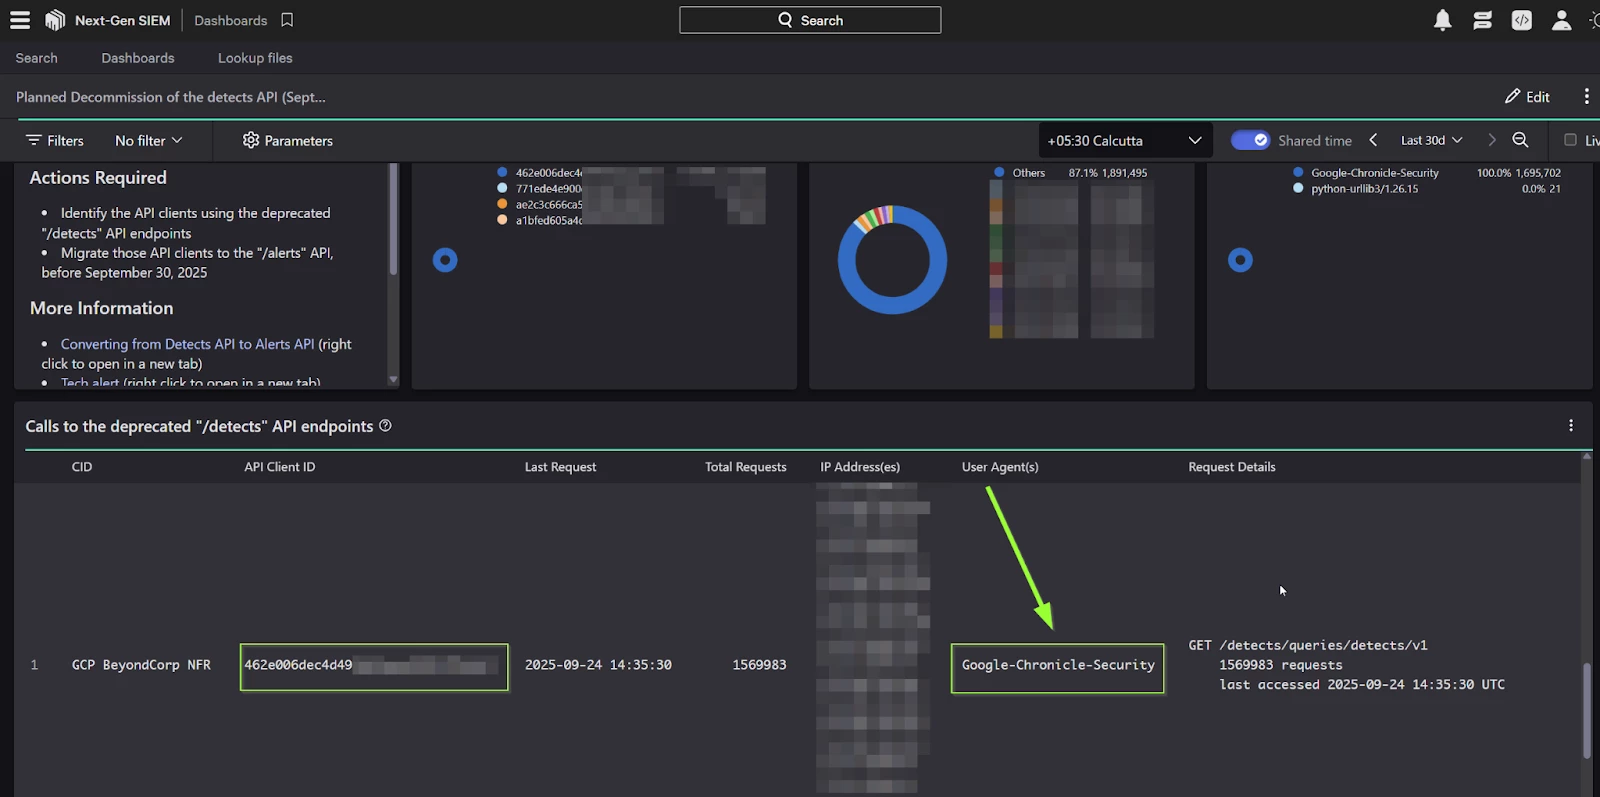This screenshot has height=797, width=1600.
Task: Sort by User Agent(s) column
Action: tap(1000, 467)
